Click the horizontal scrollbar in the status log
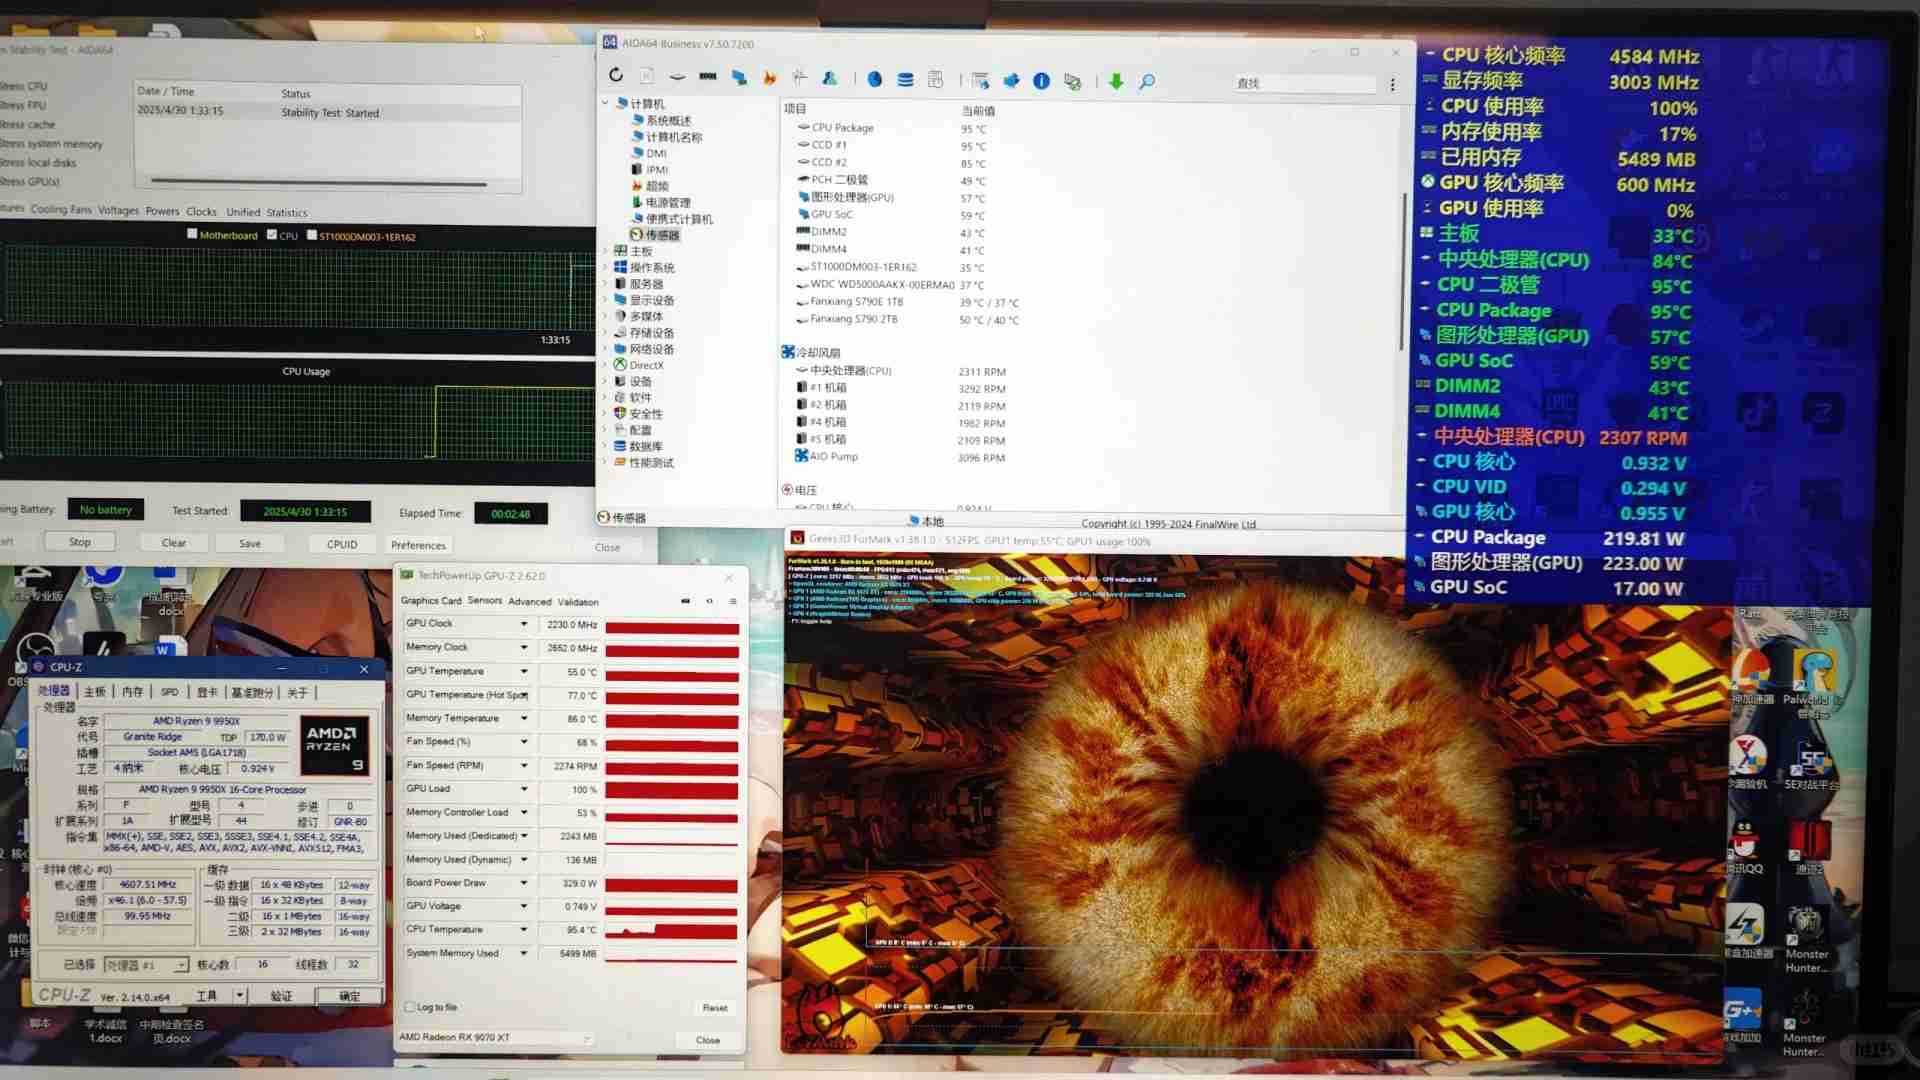Image resolution: width=1920 pixels, height=1080 pixels. pos(318,182)
